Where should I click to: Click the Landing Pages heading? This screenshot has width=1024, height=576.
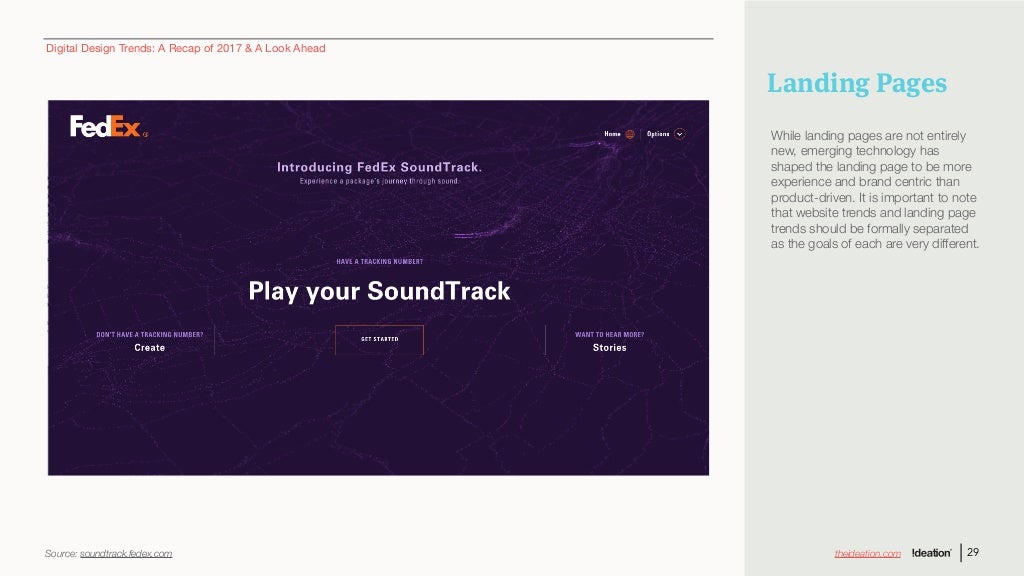click(x=857, y=84)
